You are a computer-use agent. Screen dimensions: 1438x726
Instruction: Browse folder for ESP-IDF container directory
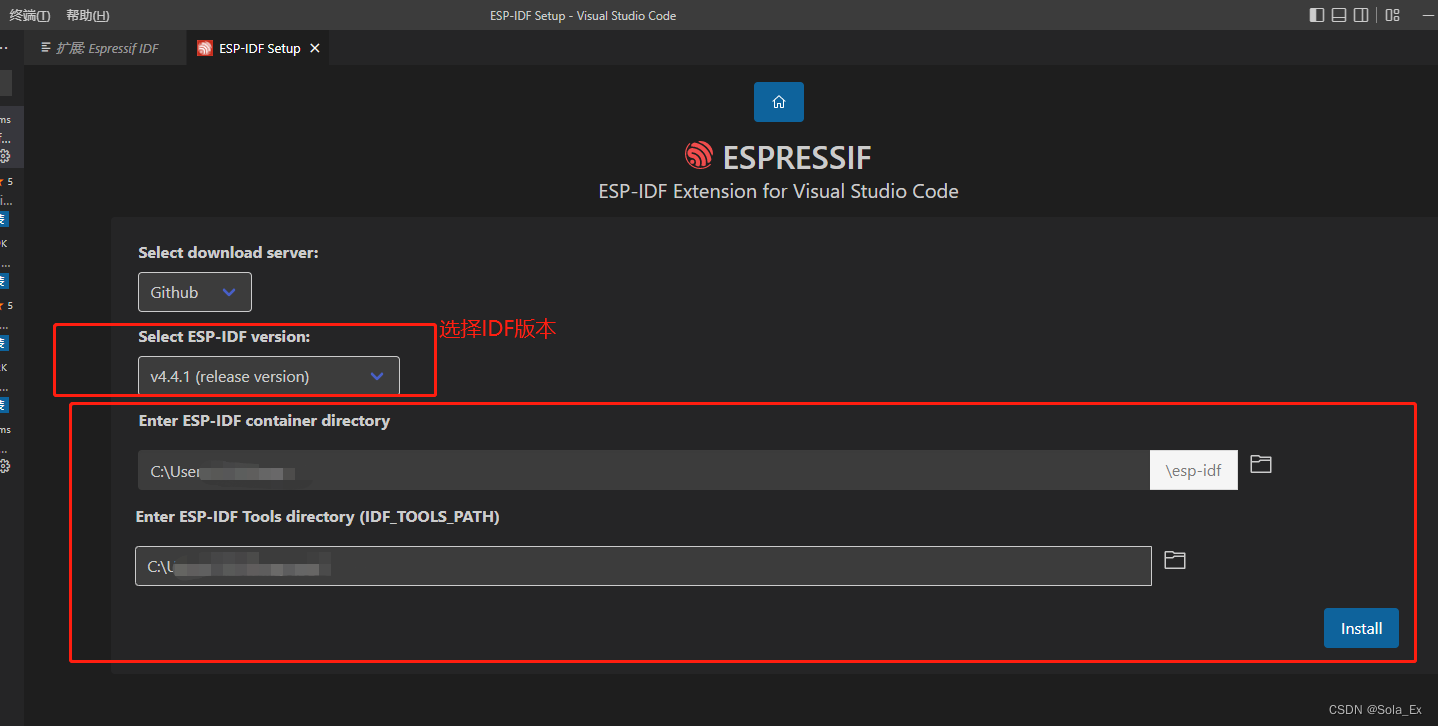[x=1261, y=465]
